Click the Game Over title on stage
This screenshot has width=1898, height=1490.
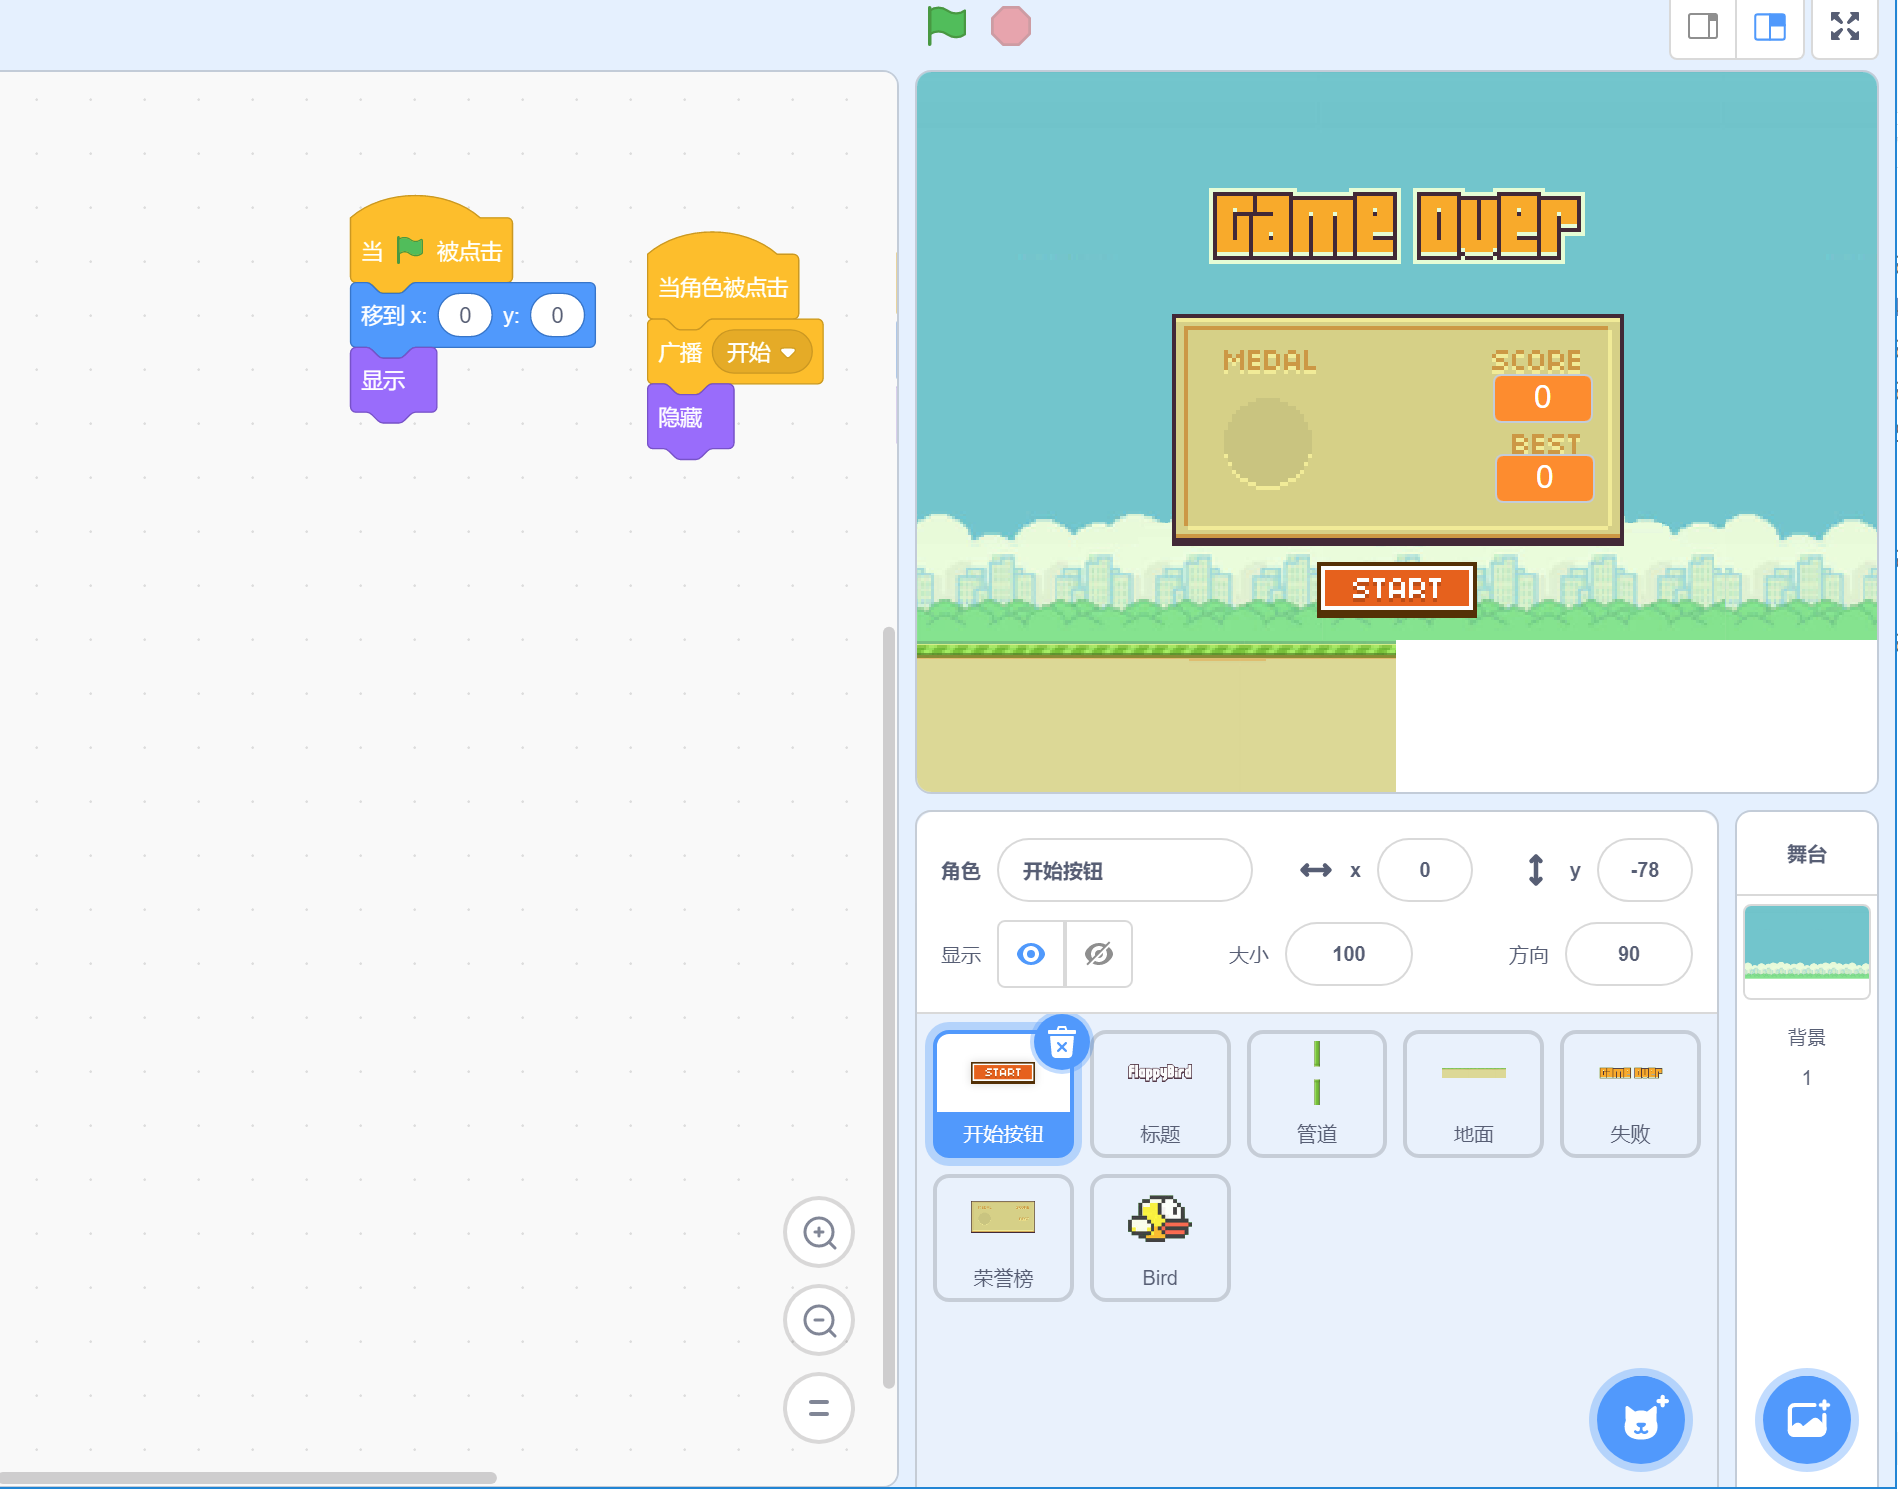(x=1396, y=226)
